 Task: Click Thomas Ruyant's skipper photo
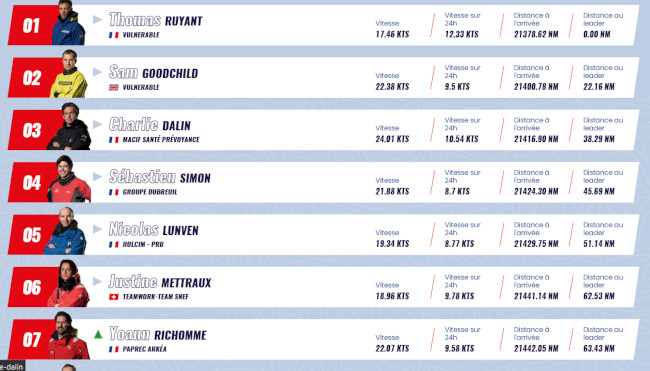tap(68, 22)
